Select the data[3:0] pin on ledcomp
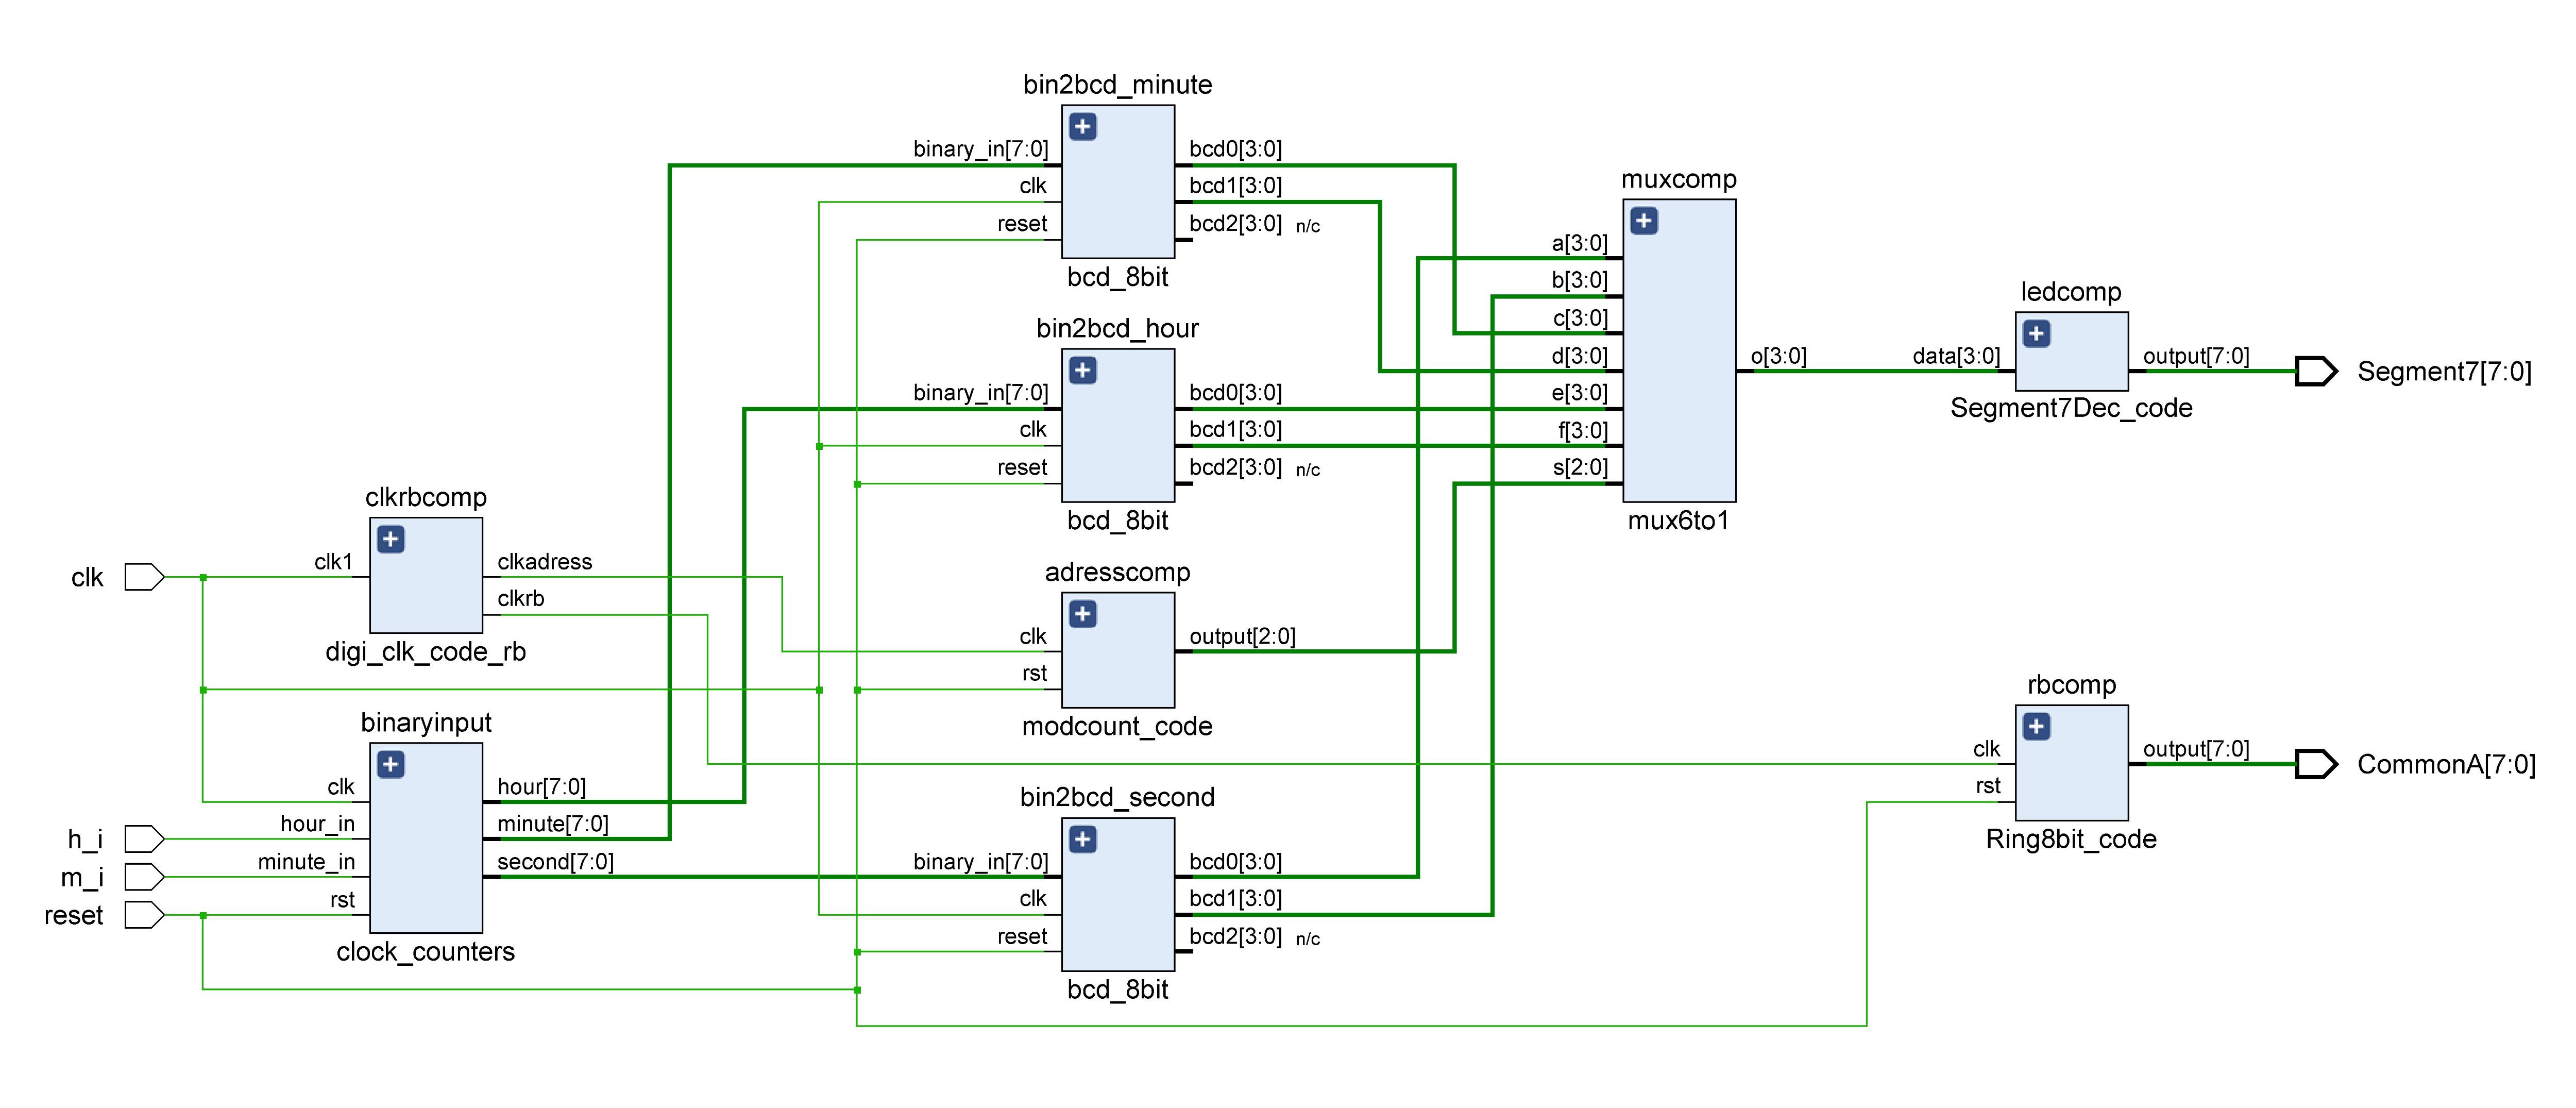 click(x=1956, y=356)
